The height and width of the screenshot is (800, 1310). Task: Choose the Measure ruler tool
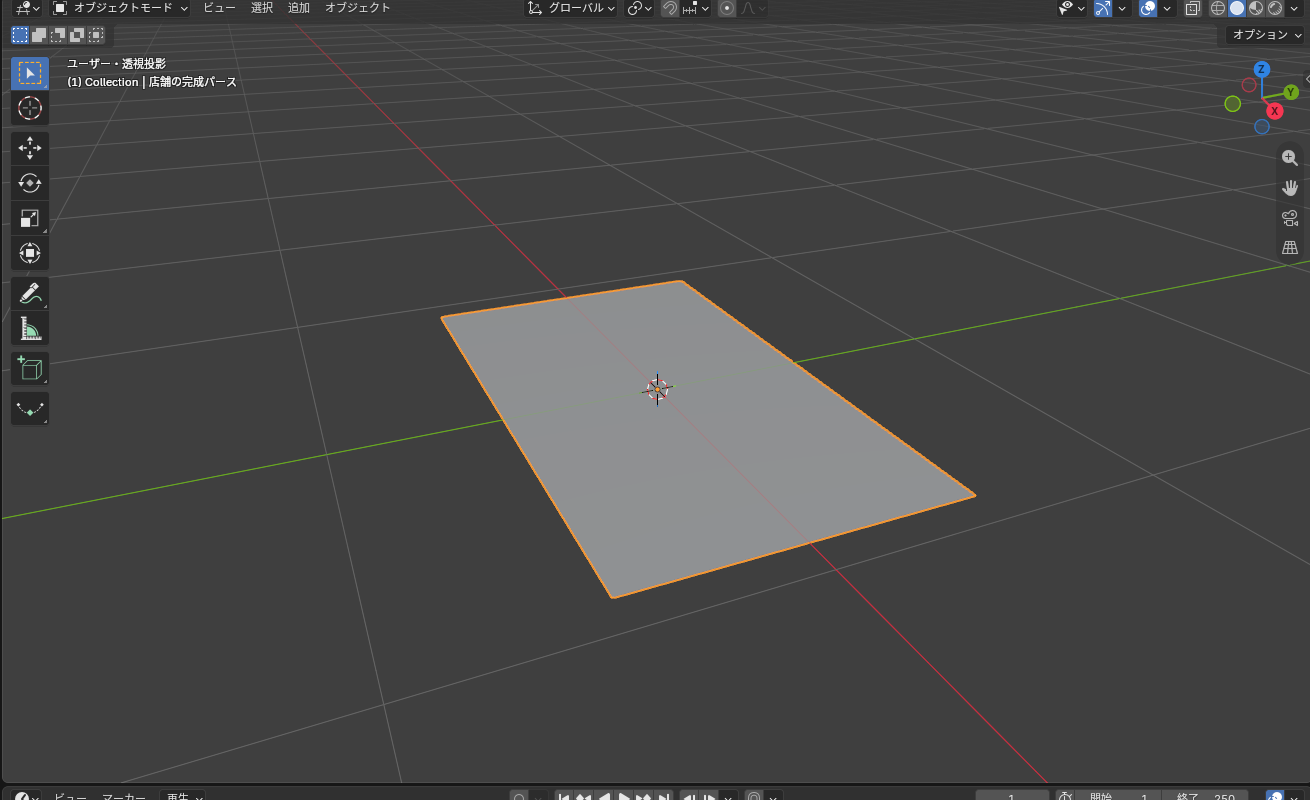tap(30, 329)
